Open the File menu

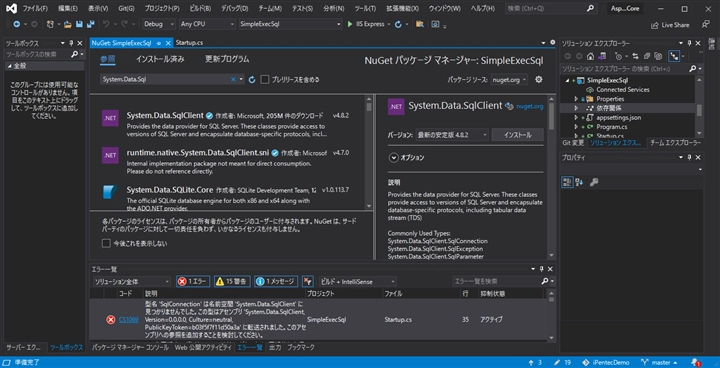click(35, 9)
